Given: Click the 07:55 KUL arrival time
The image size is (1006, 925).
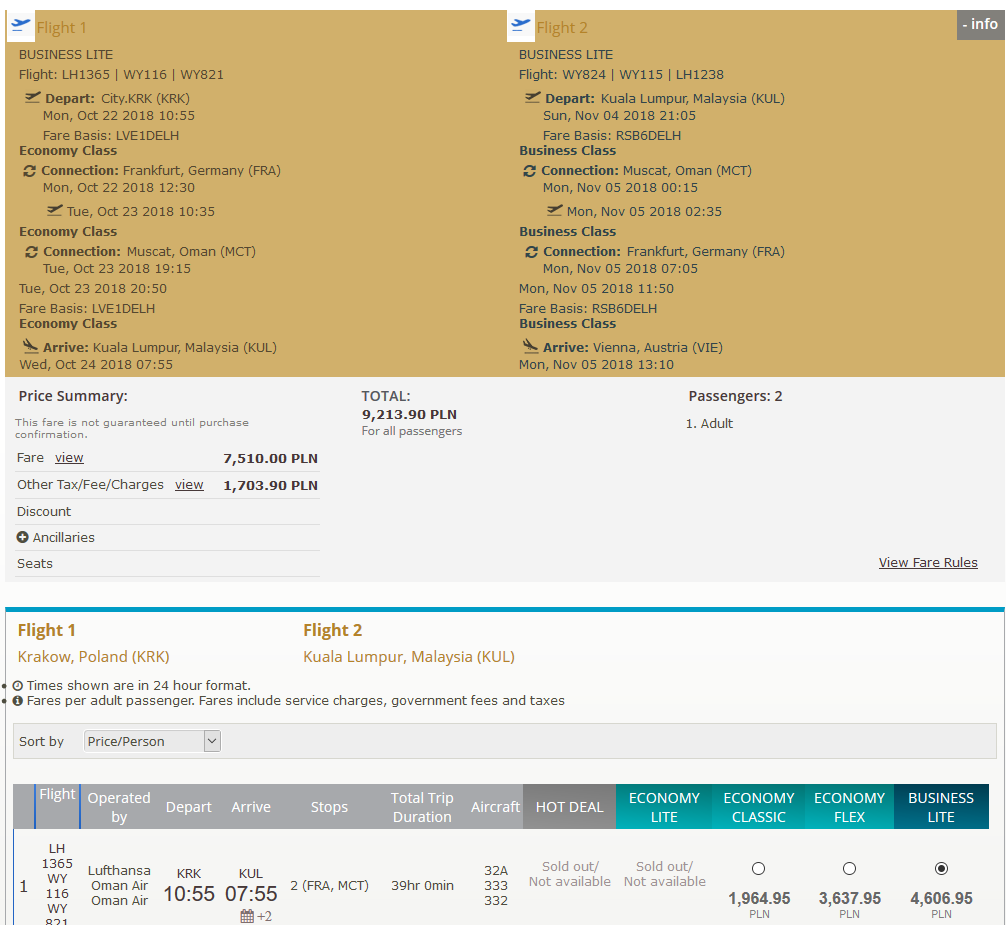Looking at the screenshot, I should [x=251, y=894].
